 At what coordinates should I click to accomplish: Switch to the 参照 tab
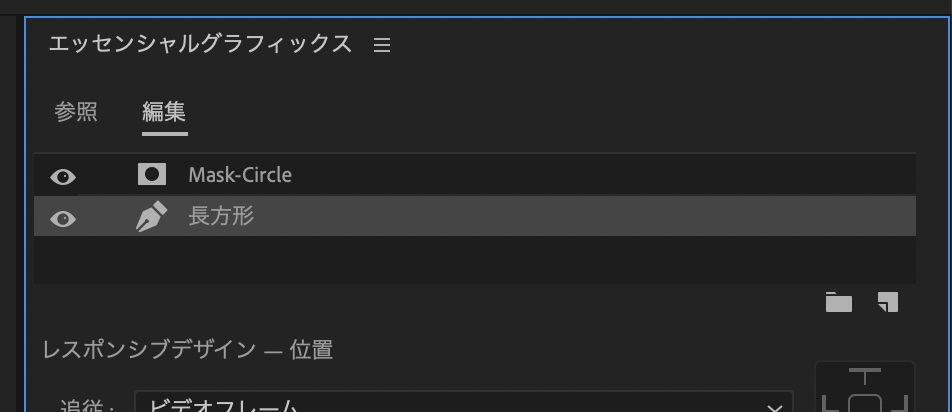tap(76, 111)
